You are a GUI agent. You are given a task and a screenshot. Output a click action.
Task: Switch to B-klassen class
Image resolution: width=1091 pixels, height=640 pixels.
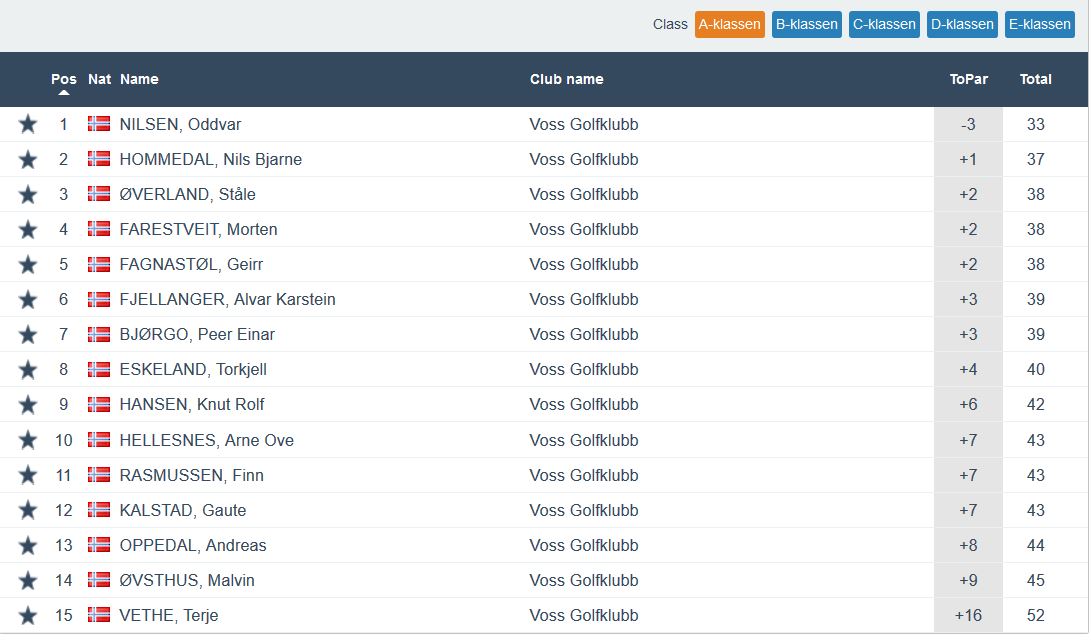click(806, 24)
